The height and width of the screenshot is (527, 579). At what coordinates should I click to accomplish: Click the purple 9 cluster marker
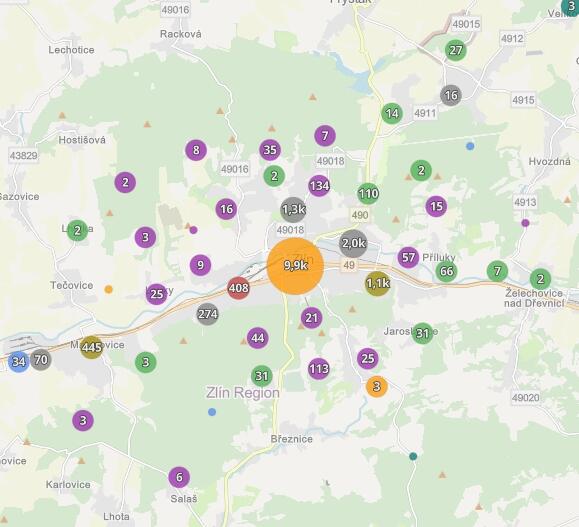[201, 265]
